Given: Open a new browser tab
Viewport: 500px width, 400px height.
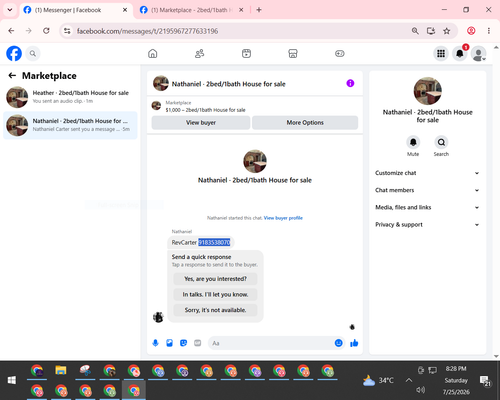Looking at the screenshot, I should point(259,10).
